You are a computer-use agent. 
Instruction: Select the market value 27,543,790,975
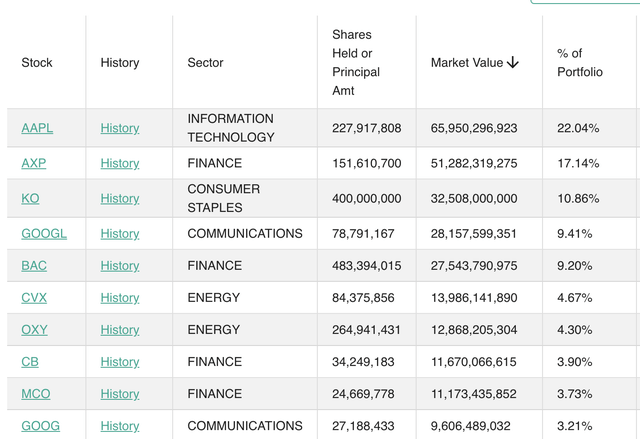pyautogui.click(x=474, y=266)
